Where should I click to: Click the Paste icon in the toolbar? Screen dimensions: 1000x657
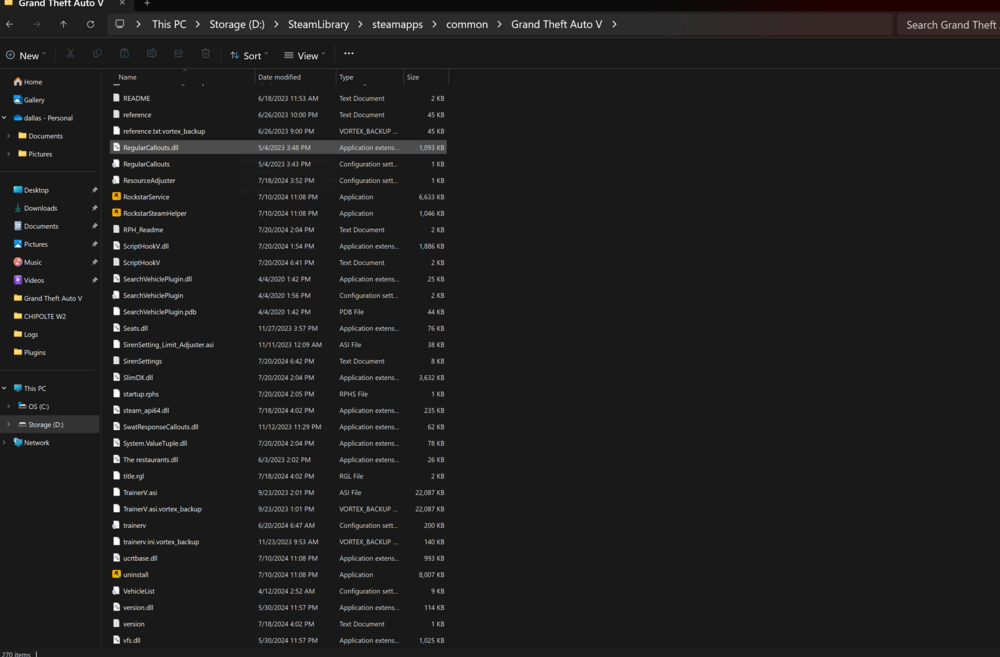coord(124,55)
